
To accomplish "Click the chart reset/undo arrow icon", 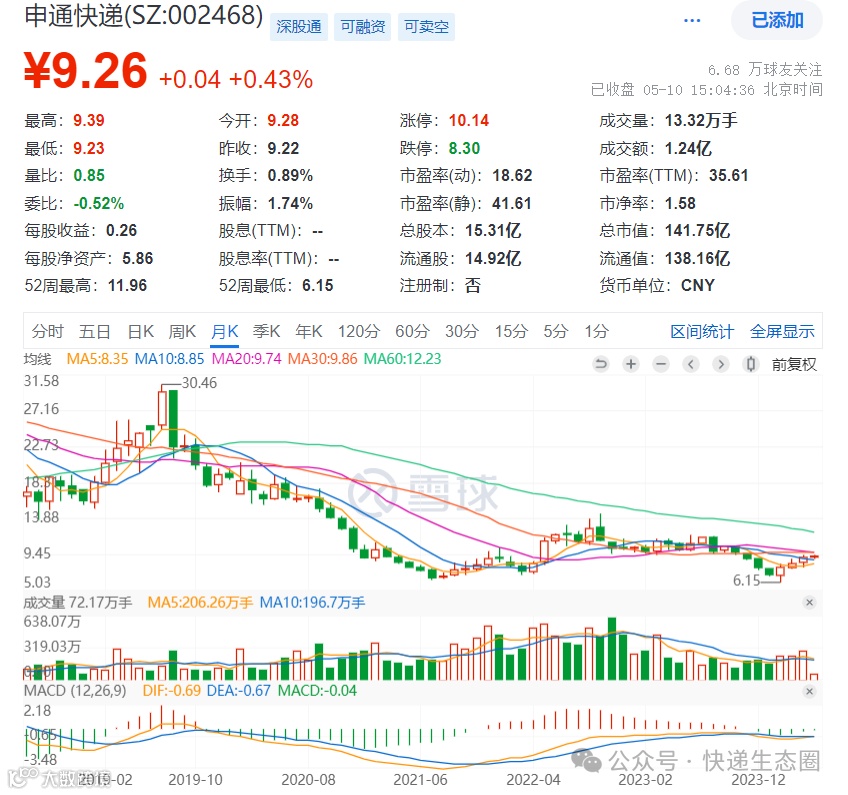I will (600, 364).
